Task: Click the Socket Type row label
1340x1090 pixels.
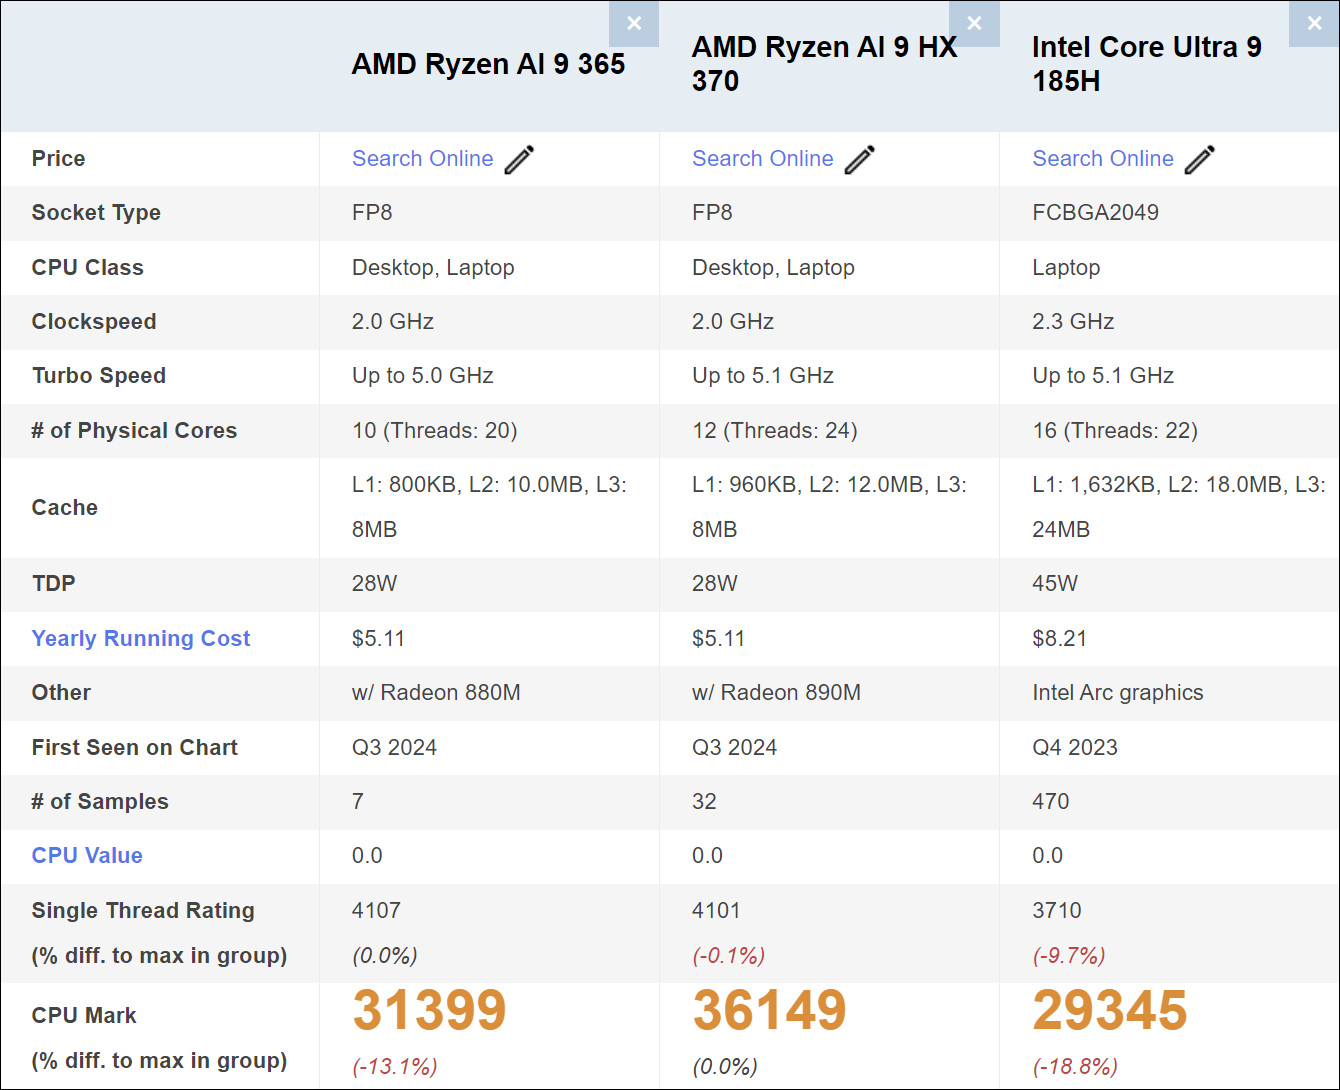Action: [x=96, y=212]
